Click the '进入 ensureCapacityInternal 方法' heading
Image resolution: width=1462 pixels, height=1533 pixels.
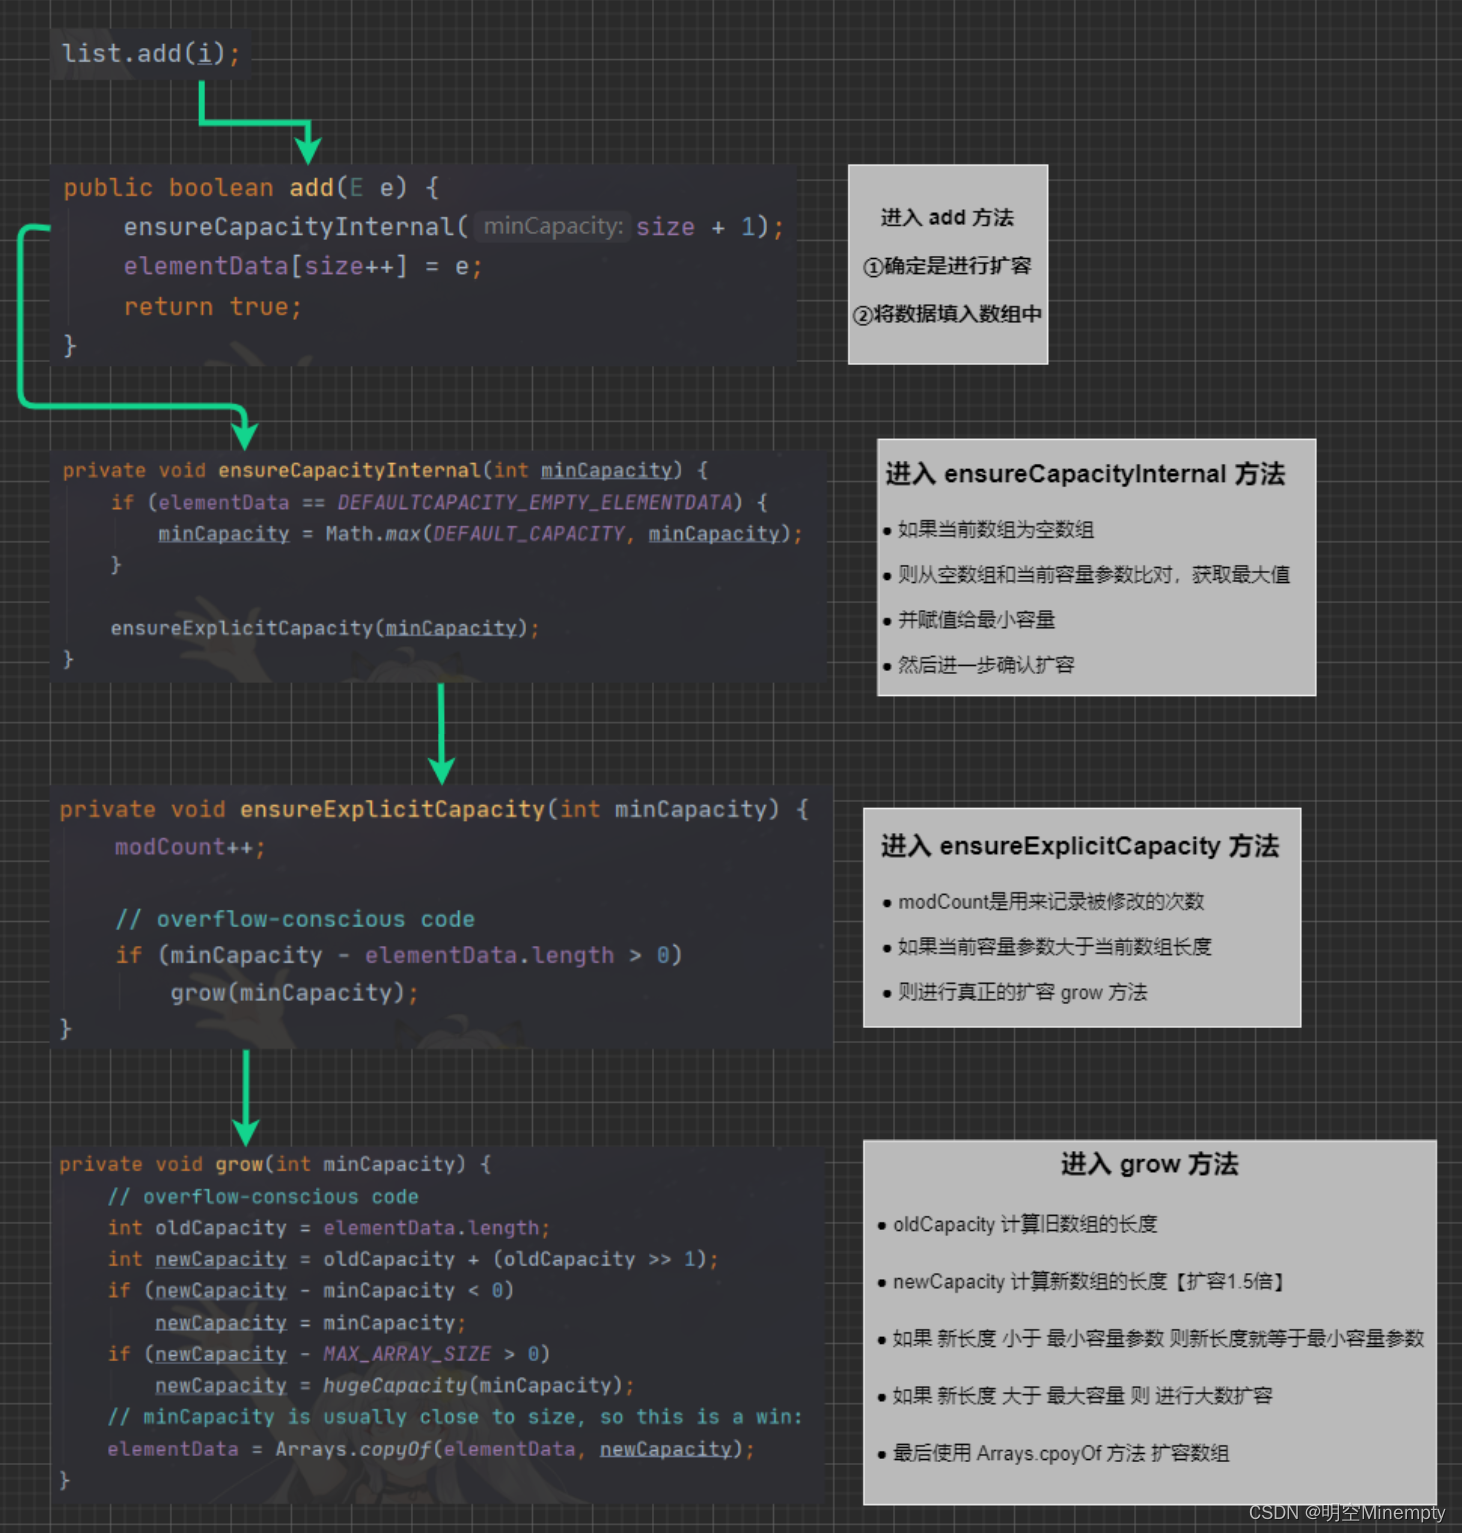coord(1085,473)
